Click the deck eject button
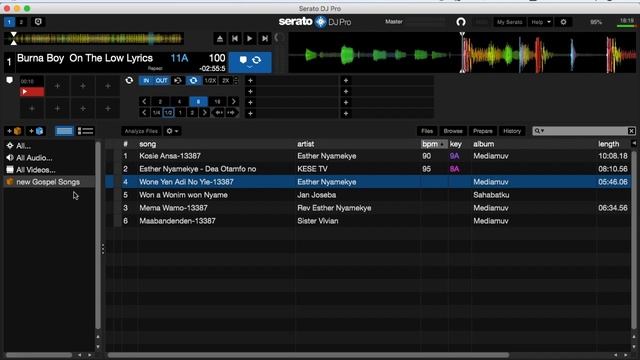Image resolution: width=640 pixels, height=360 pixels. 220,39
